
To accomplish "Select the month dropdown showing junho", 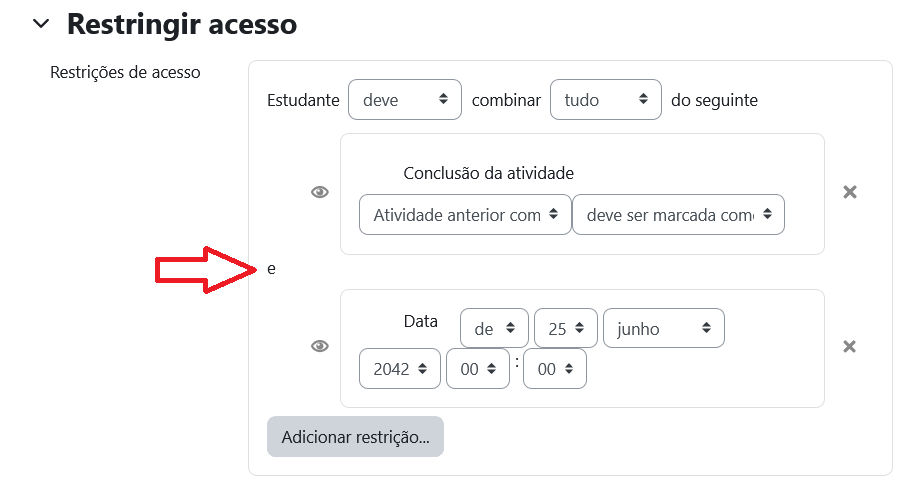I will point(664,329).
